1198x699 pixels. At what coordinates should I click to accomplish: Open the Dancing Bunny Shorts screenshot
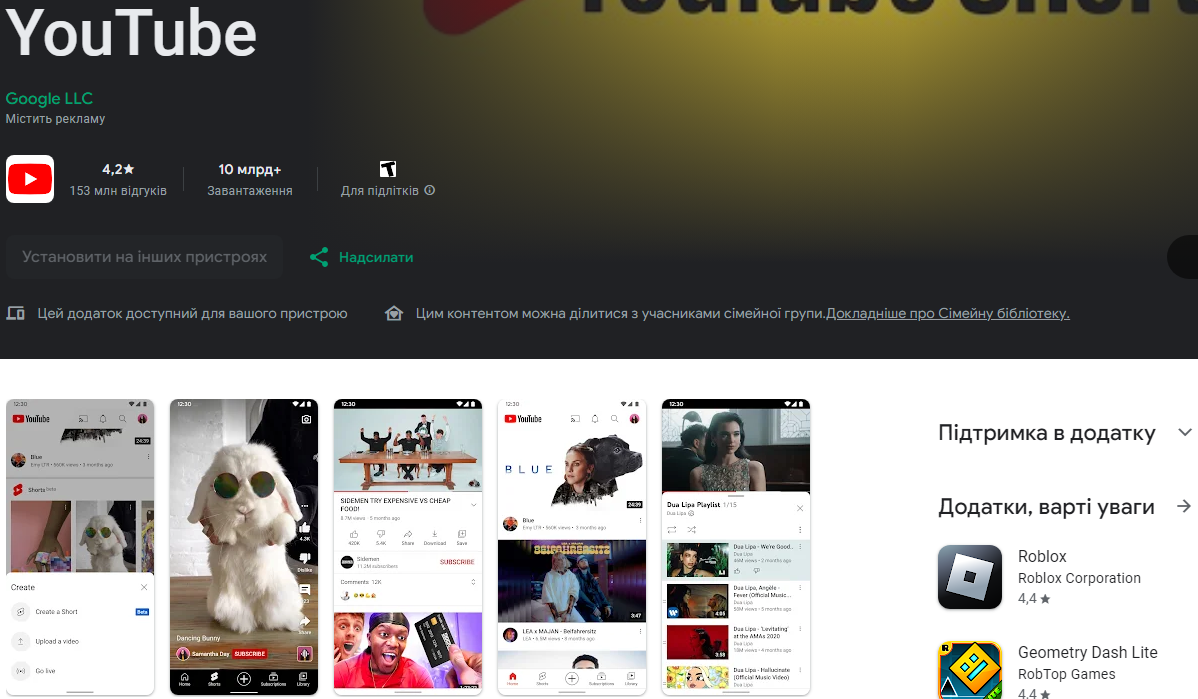(244, 546)
